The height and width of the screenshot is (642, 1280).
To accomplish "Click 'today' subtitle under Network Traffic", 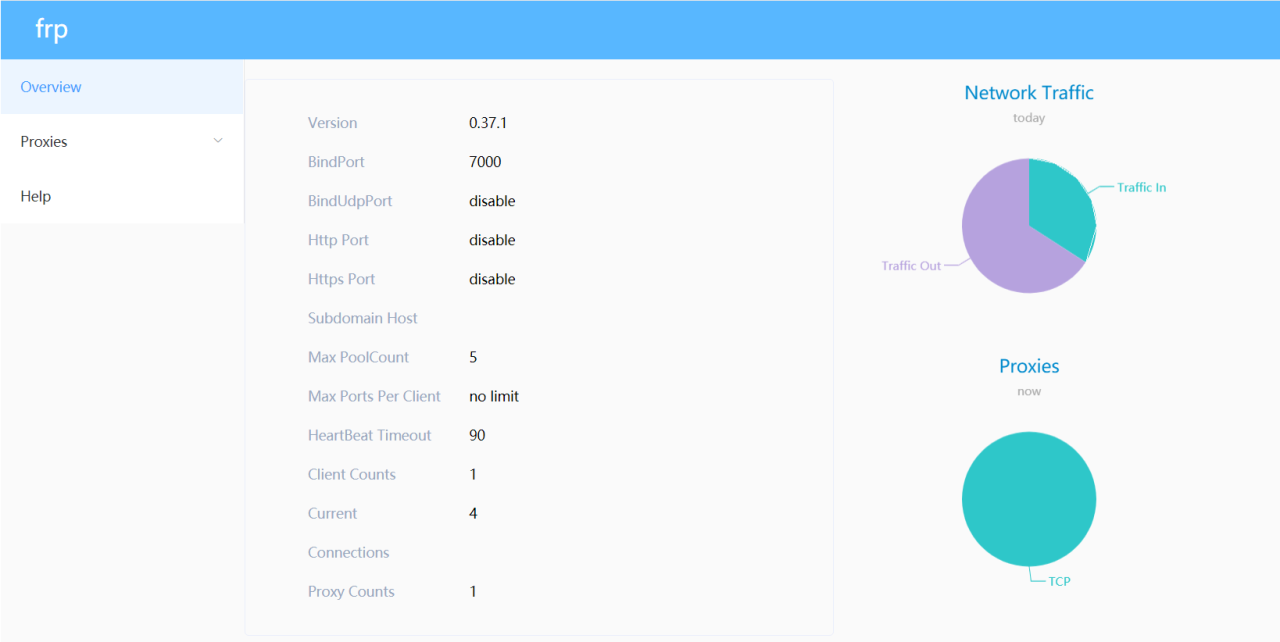I will [1029, 118].
